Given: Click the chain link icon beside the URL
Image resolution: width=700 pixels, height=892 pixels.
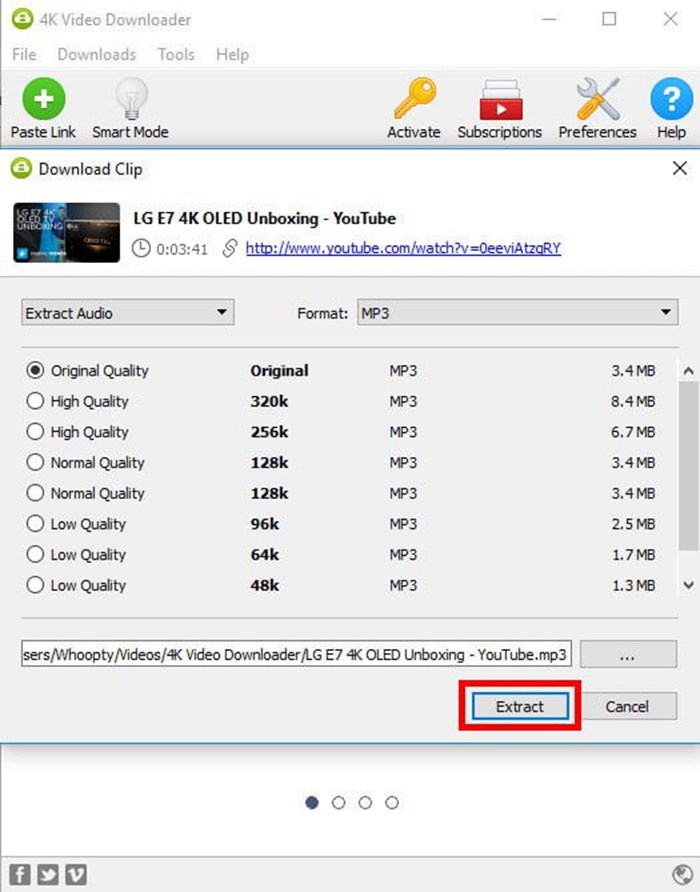Looking at the screenshot, I should click(x=229, y=248).
